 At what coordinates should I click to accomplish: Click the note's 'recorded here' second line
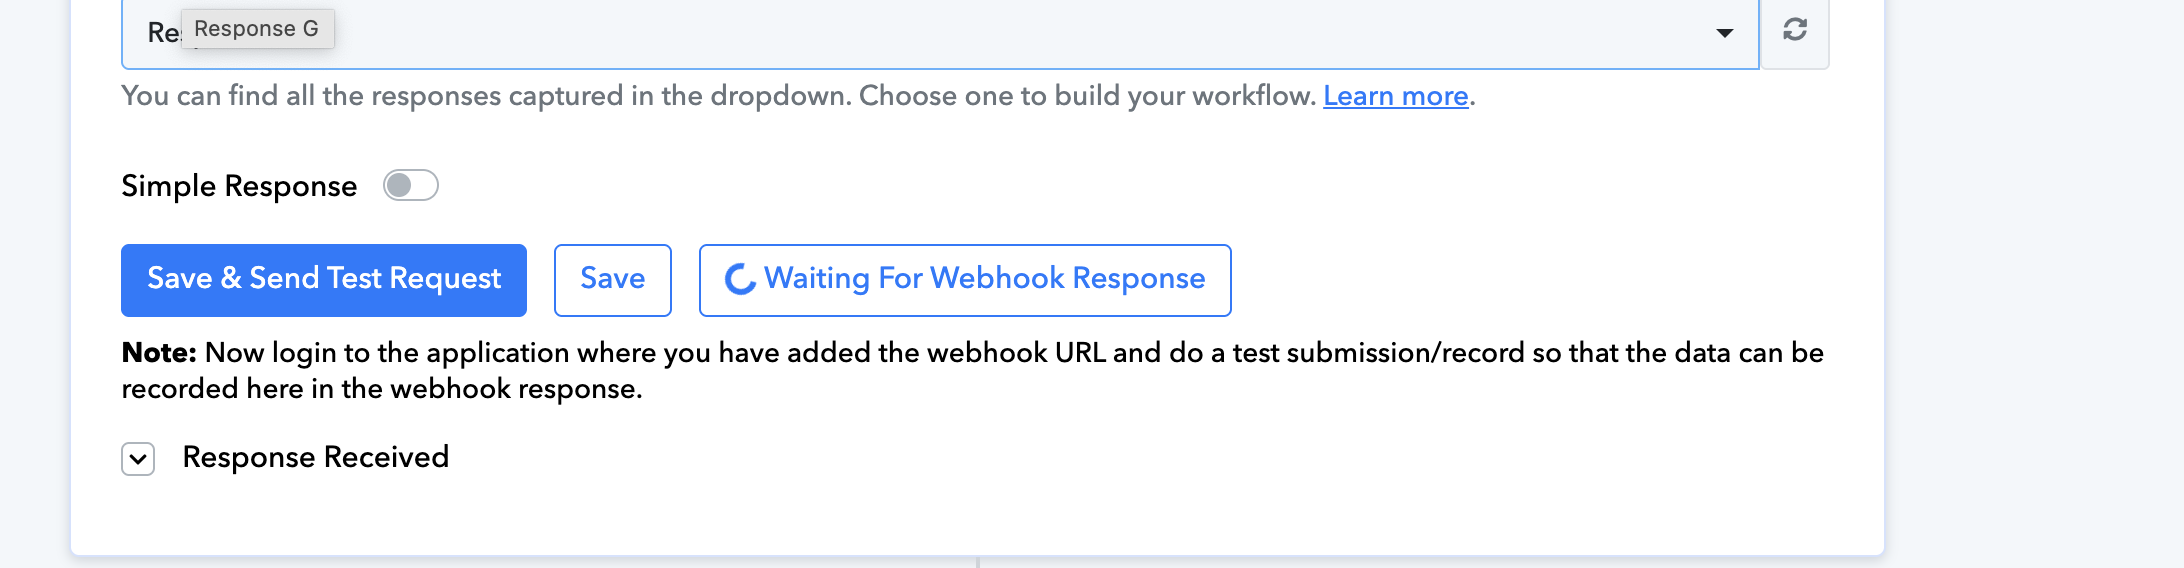[382, 389]
